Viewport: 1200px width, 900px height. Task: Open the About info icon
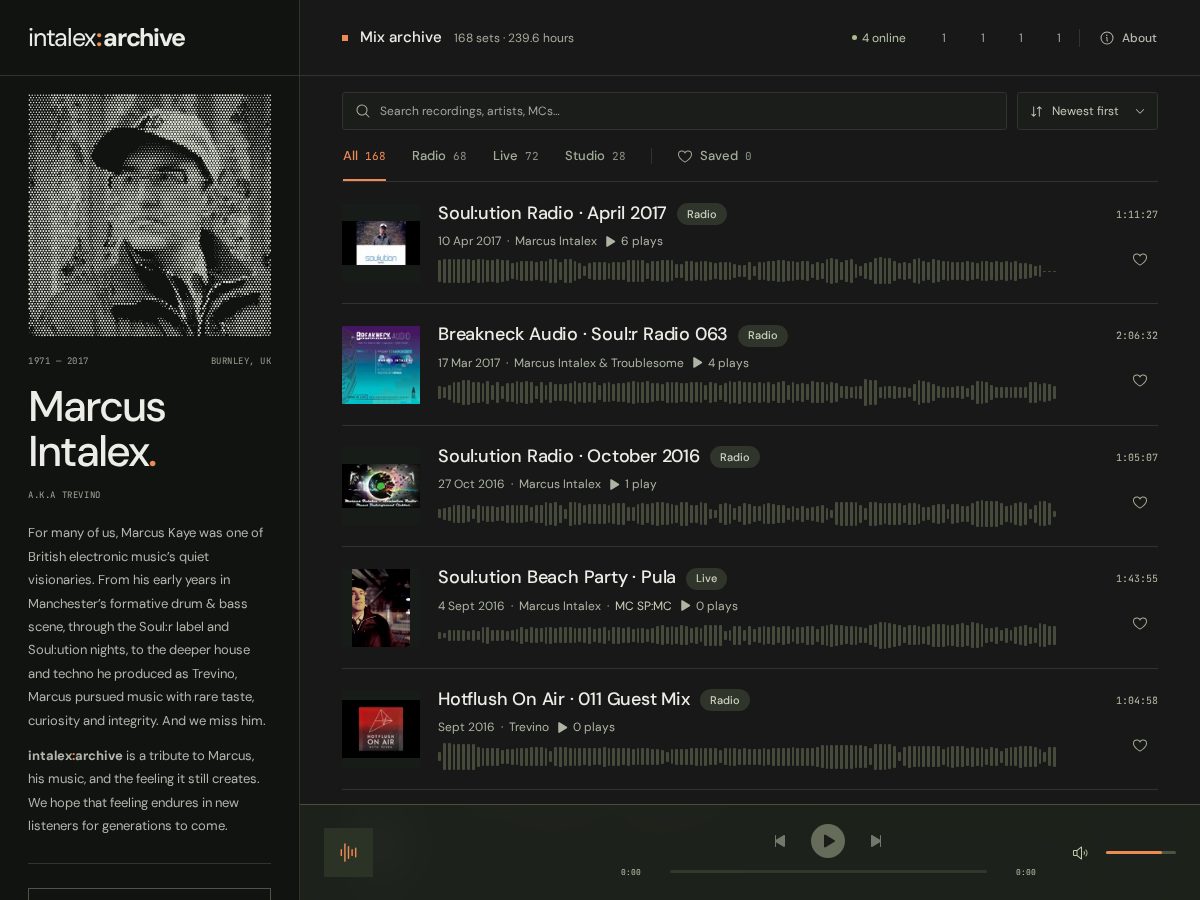pos(1107,38)
